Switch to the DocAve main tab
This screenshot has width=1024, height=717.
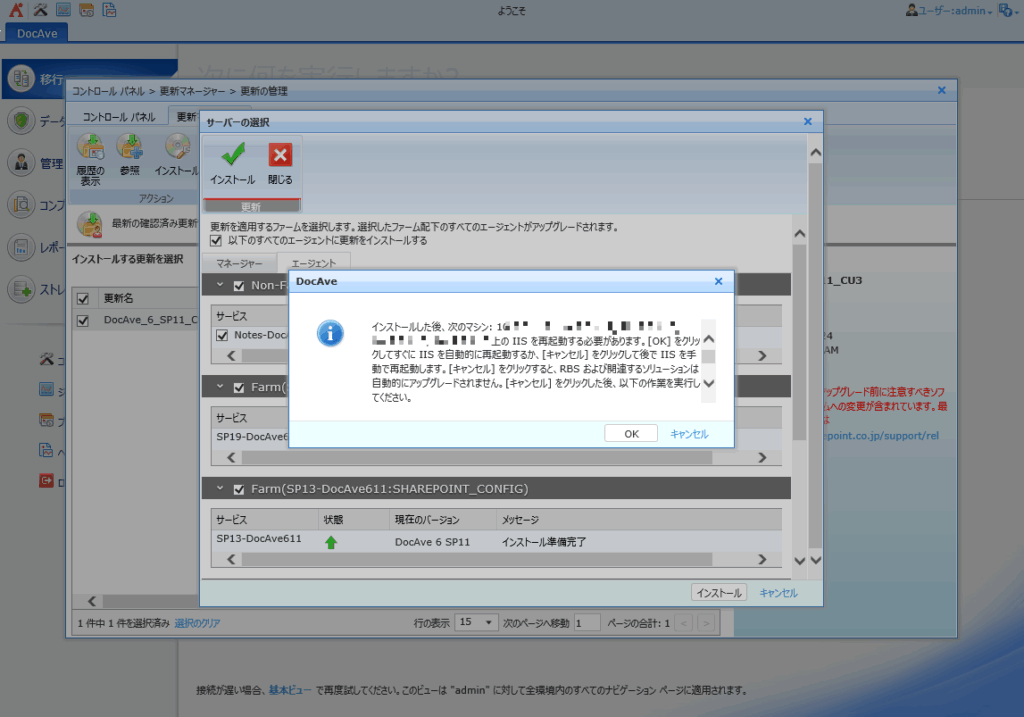coord(37,33)
